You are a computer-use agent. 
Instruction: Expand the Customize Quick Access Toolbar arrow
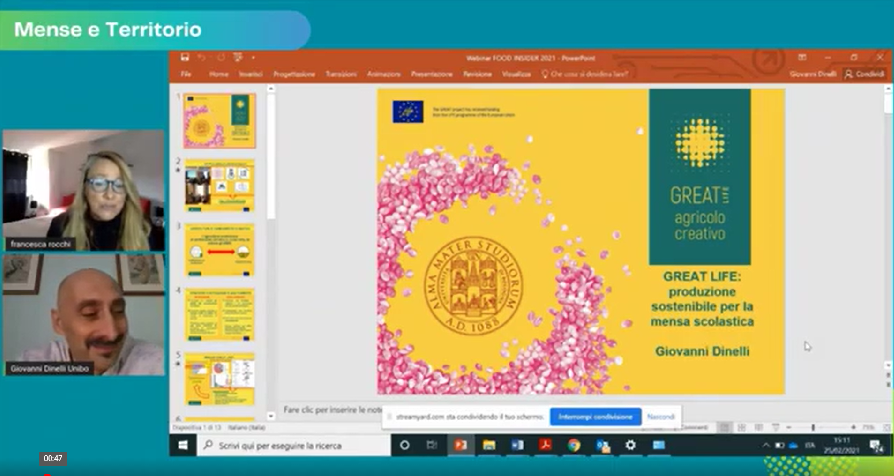(253, 58)
